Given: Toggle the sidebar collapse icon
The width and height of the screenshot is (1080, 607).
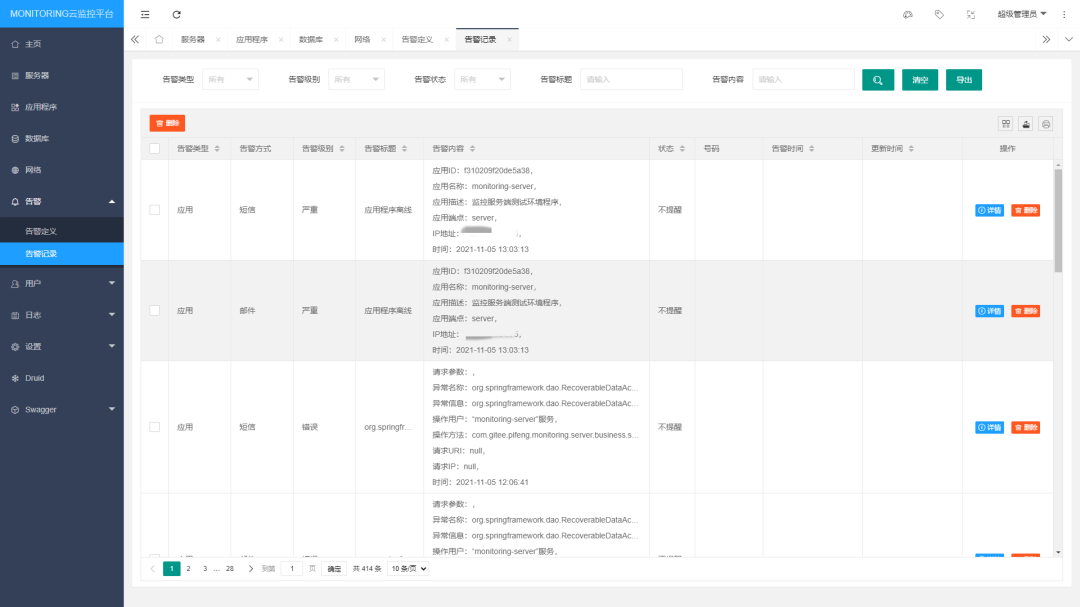Looking at the screenshot, I should [145, 14].
